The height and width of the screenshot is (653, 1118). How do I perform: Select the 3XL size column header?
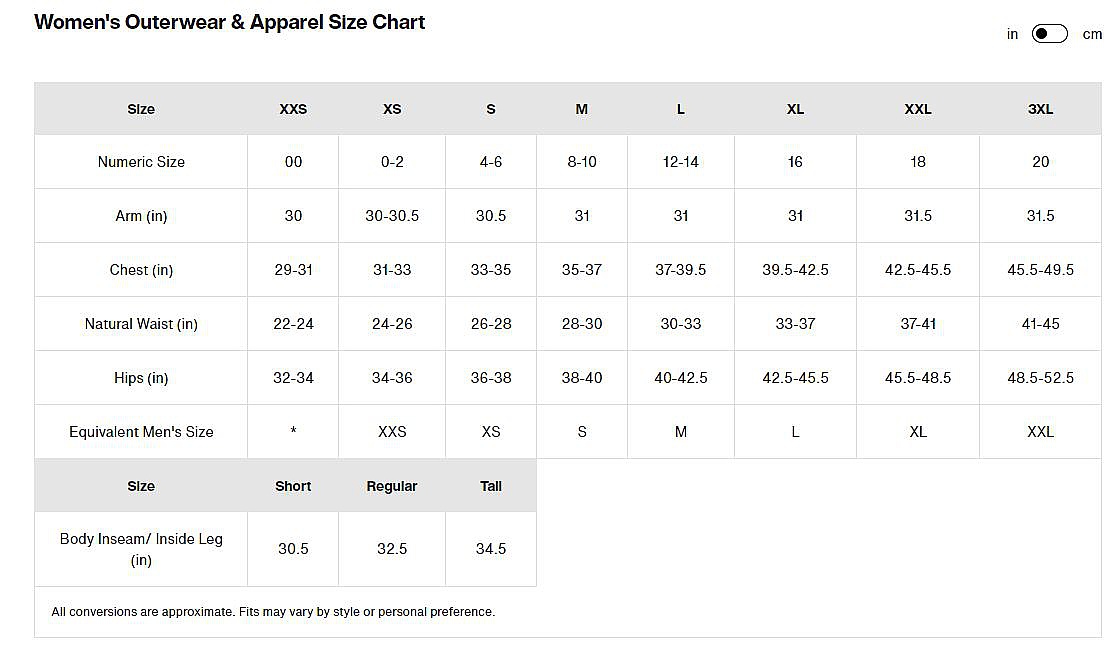coord(1040,109)
